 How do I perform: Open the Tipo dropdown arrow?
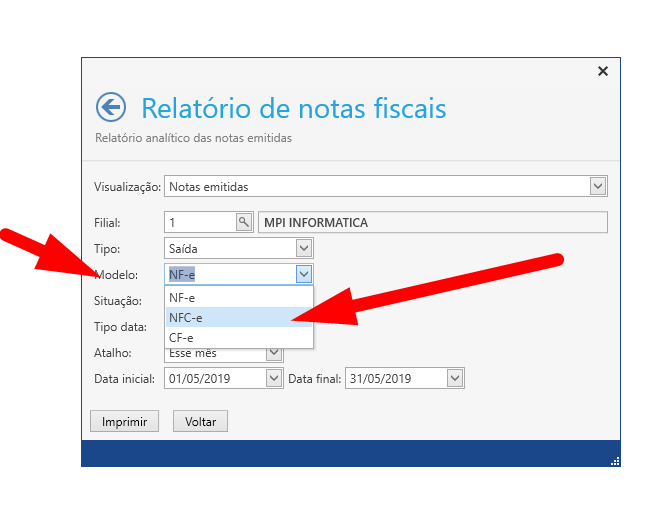[304, 248]
